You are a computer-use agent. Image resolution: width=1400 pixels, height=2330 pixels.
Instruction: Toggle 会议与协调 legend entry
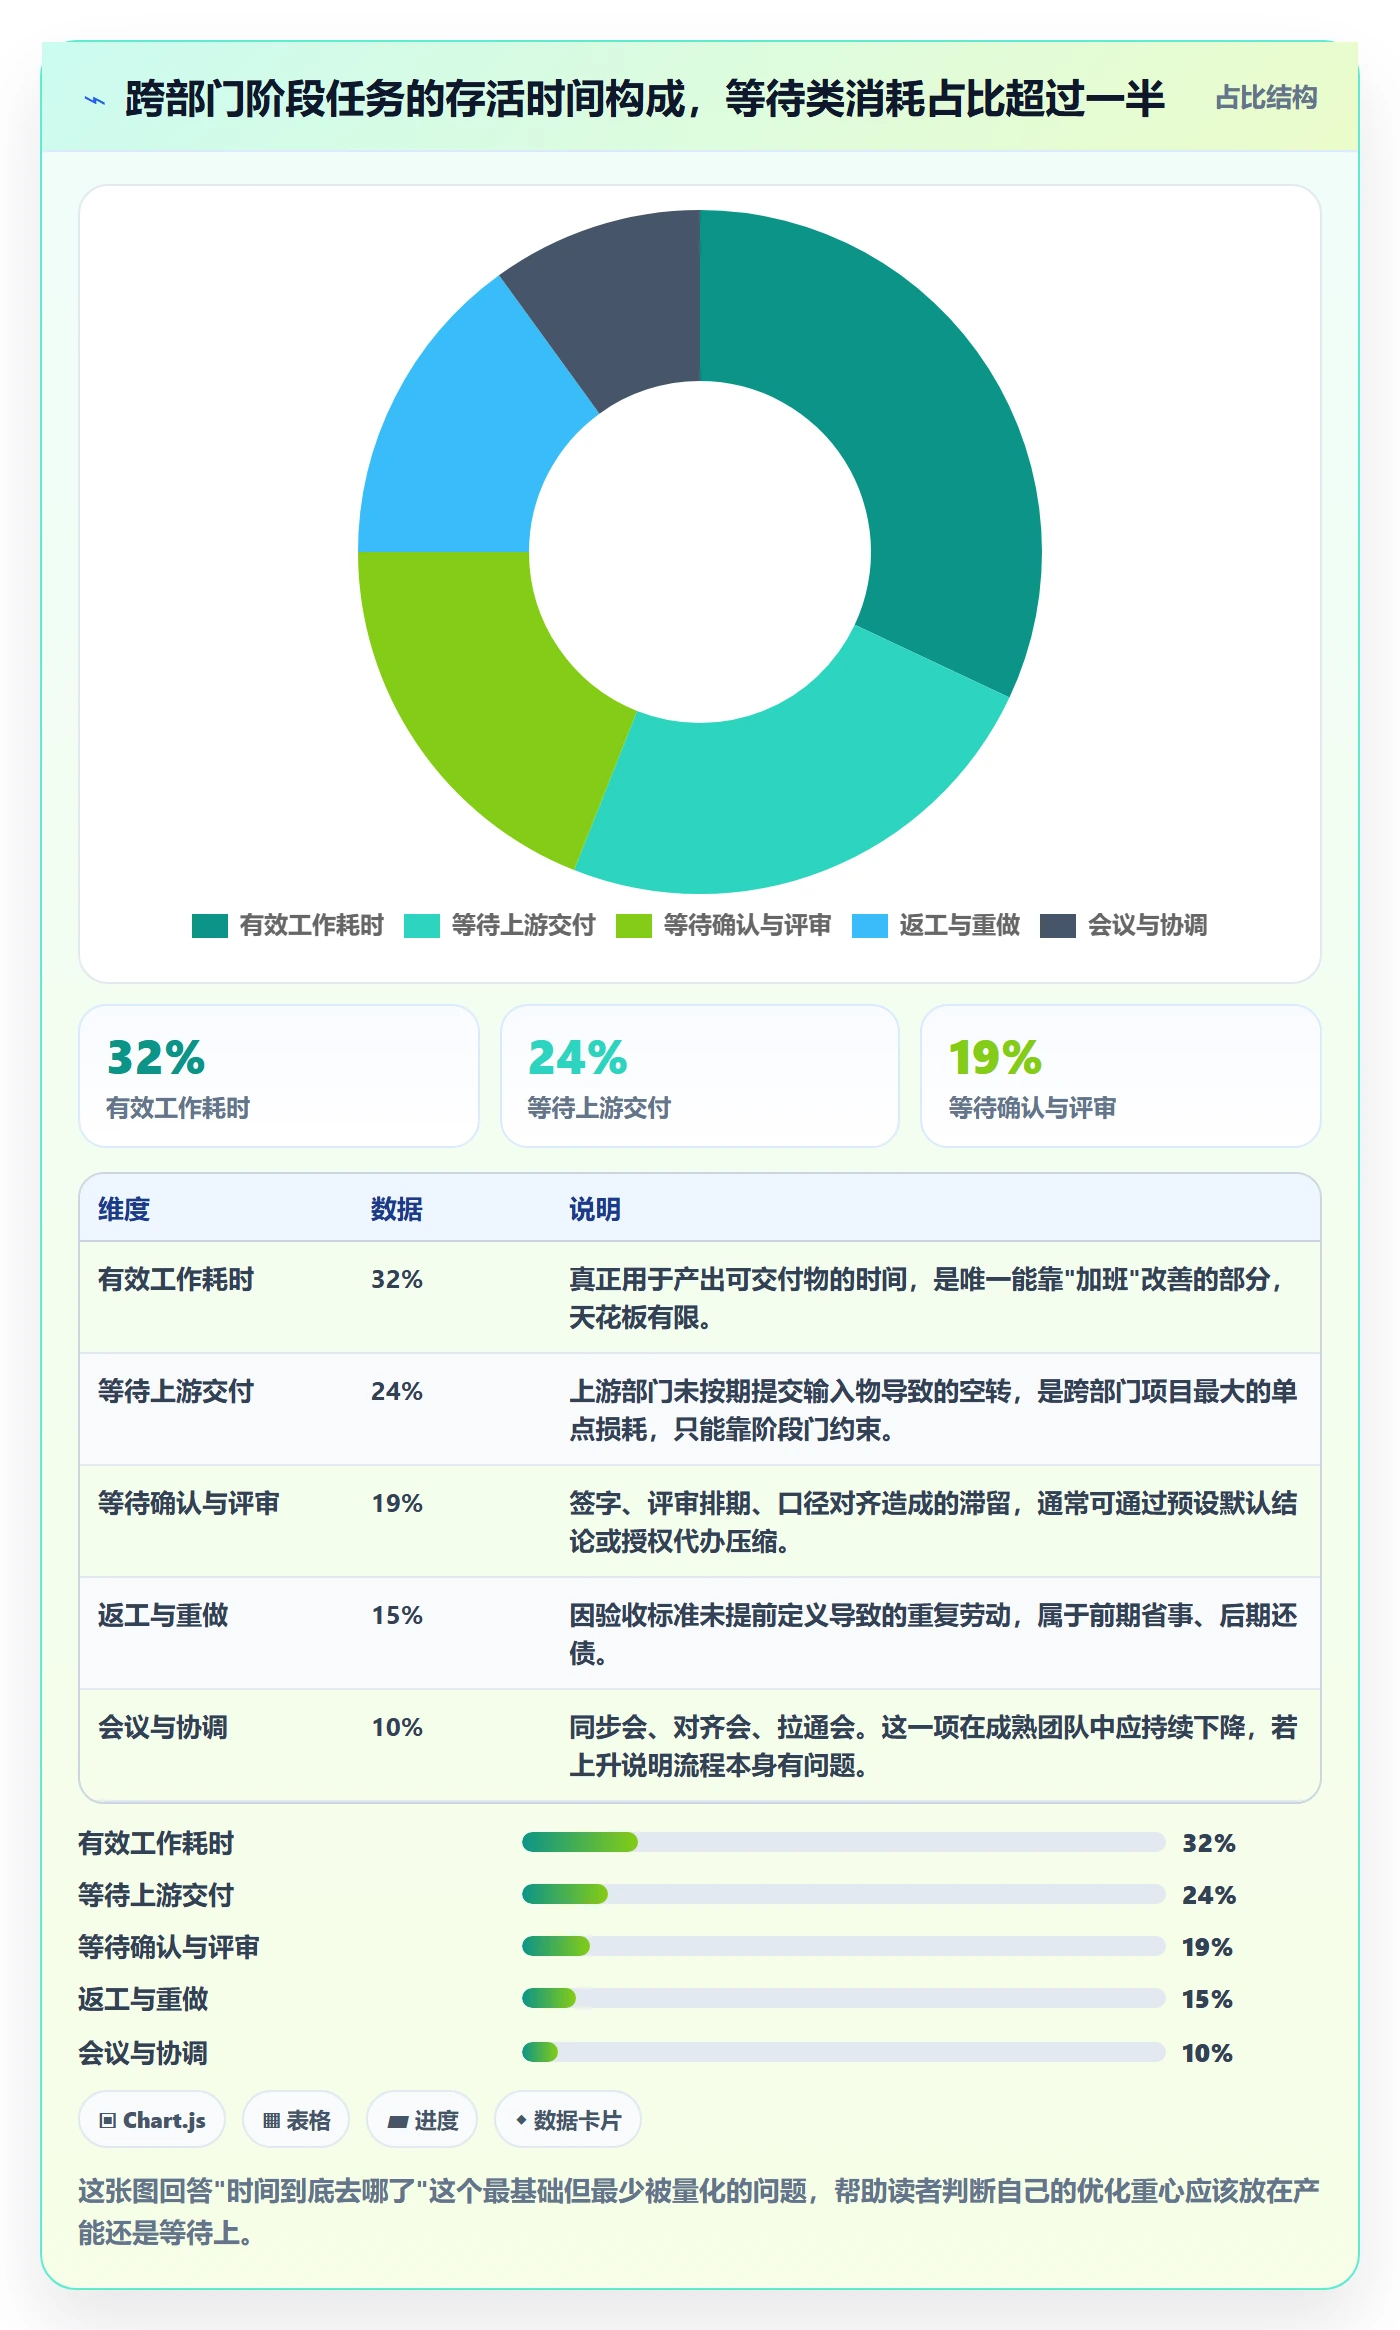pyautogui.click(x=1124, y=926)
